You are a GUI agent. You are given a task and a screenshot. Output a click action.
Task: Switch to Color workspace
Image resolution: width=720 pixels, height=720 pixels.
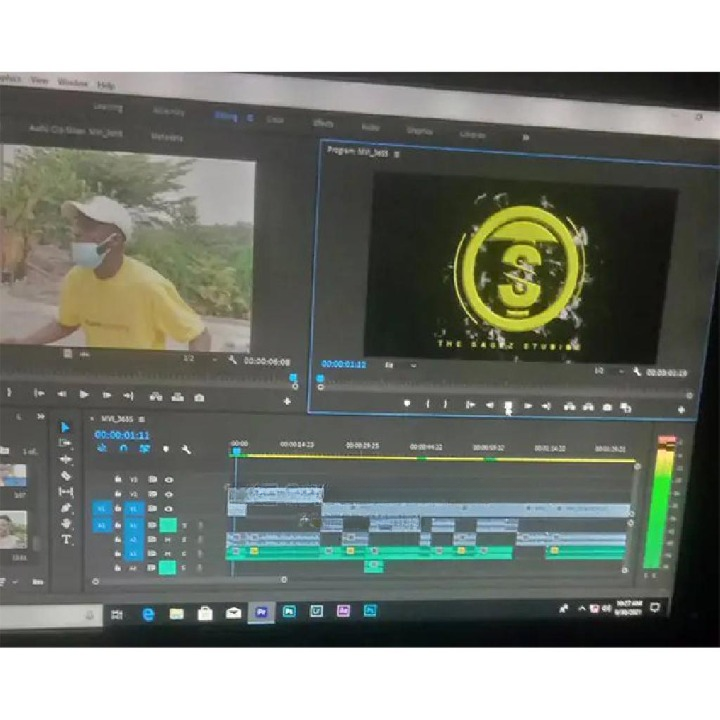coord(275,119)
